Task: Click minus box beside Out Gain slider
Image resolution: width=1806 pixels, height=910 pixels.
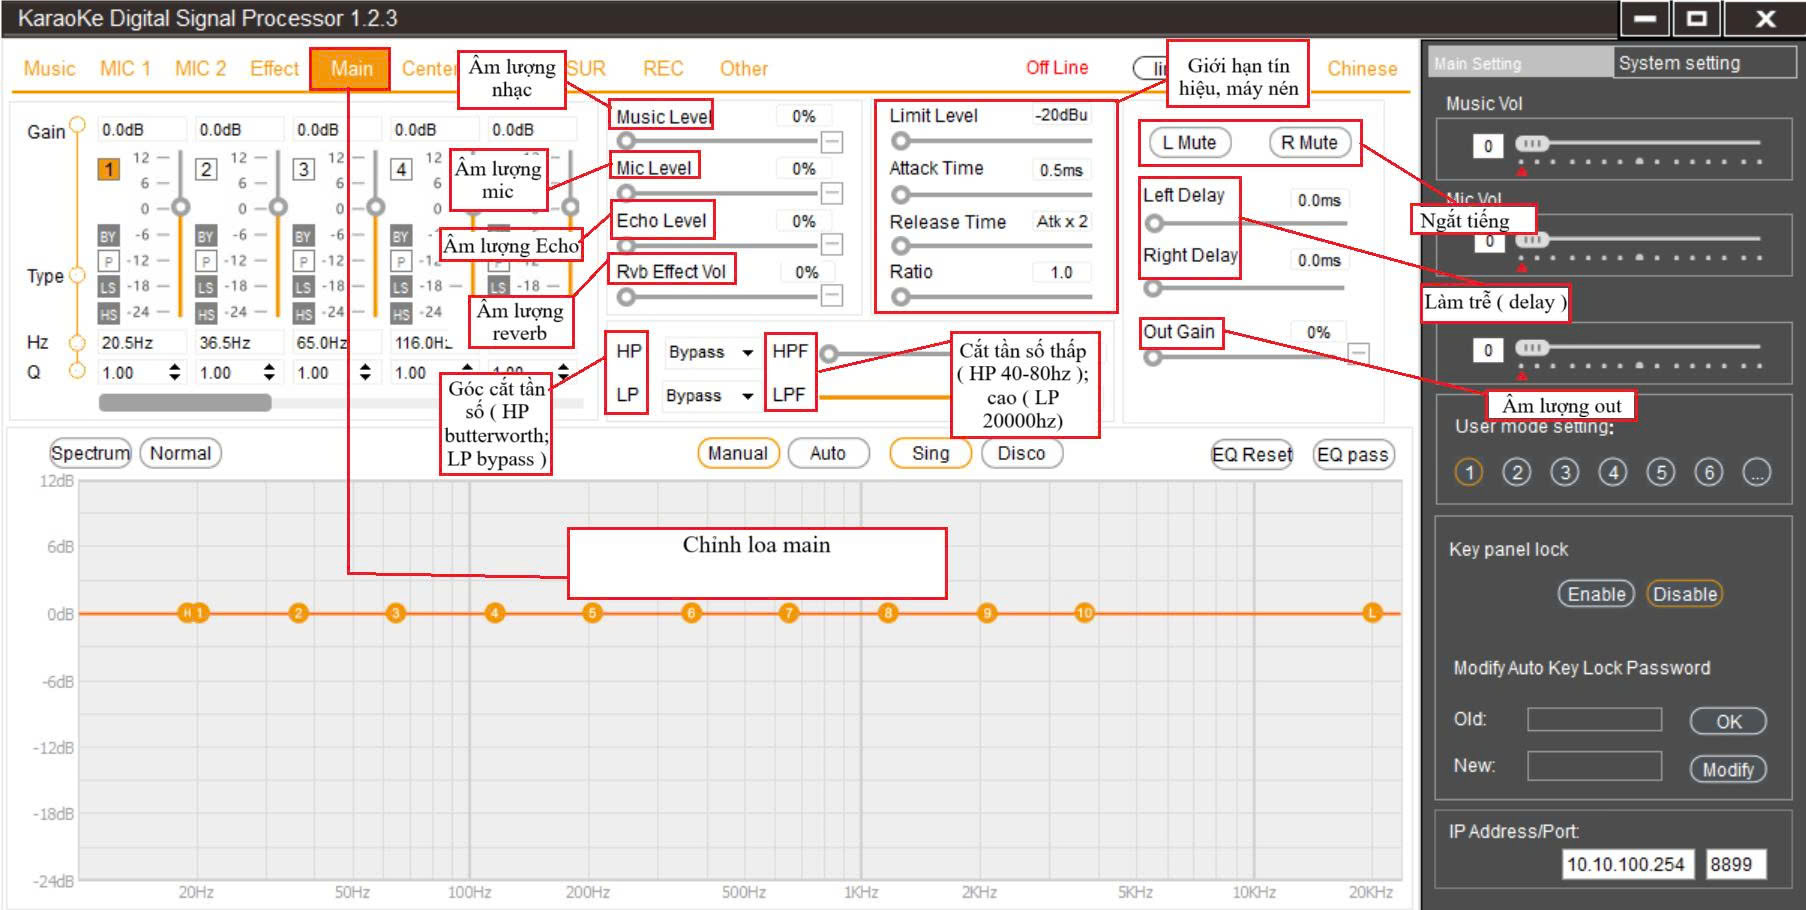Action: tap(1358, 353)
